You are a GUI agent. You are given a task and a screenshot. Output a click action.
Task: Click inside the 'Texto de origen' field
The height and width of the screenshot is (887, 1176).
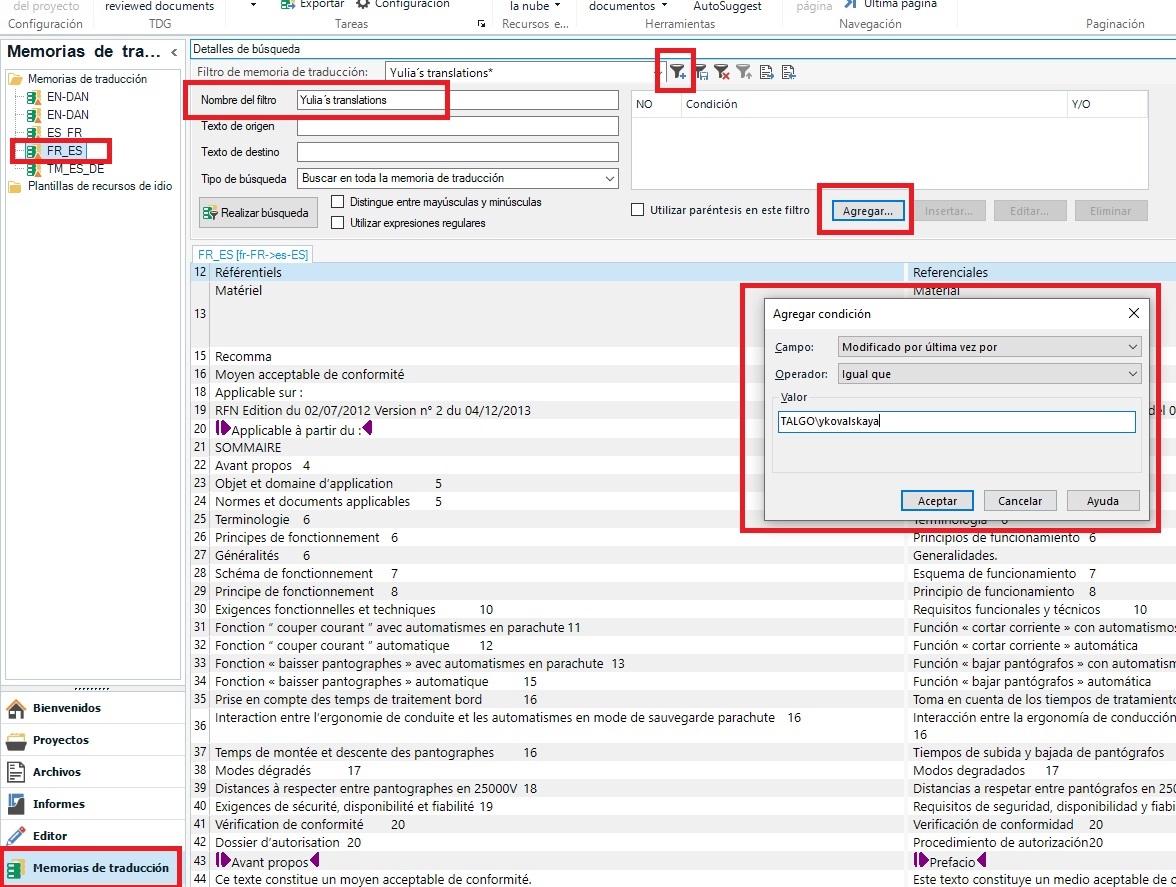[457, 126]
